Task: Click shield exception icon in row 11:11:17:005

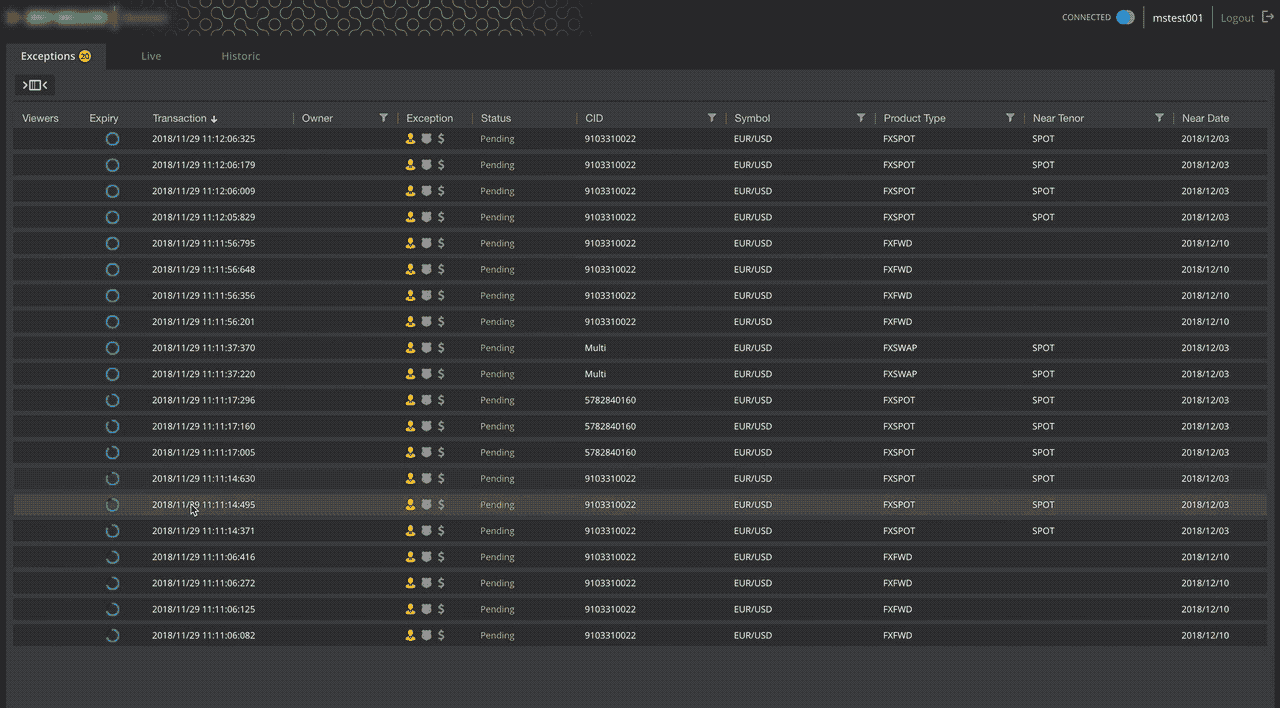Action: point(426,452)
